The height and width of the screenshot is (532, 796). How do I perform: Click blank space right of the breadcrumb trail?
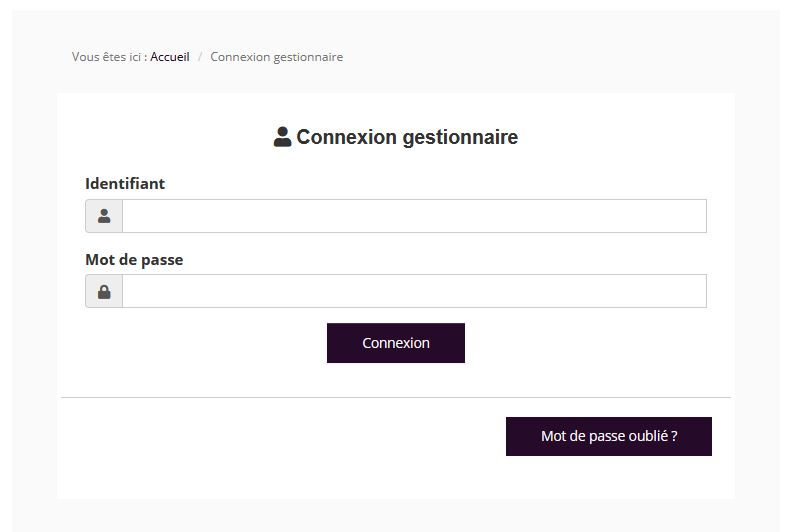[550, 57]
